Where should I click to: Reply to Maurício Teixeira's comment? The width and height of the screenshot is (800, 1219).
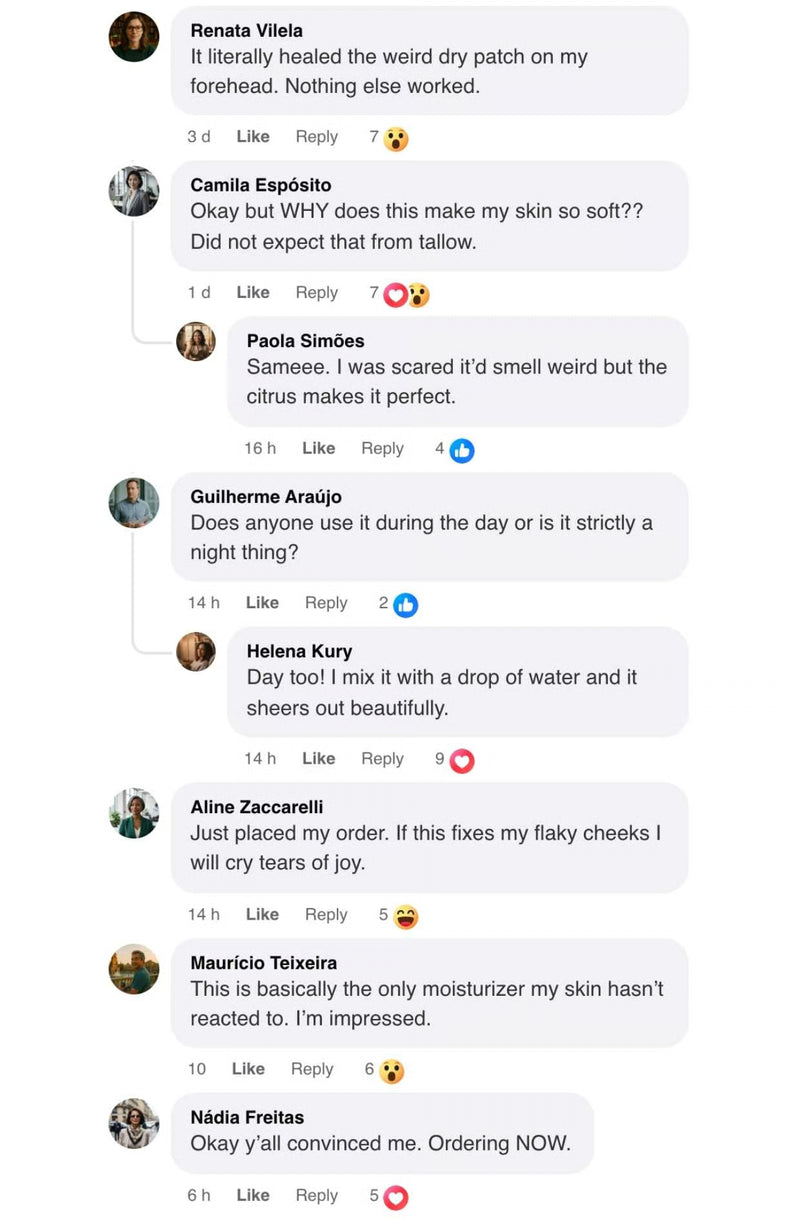[x=312, y=1070]
